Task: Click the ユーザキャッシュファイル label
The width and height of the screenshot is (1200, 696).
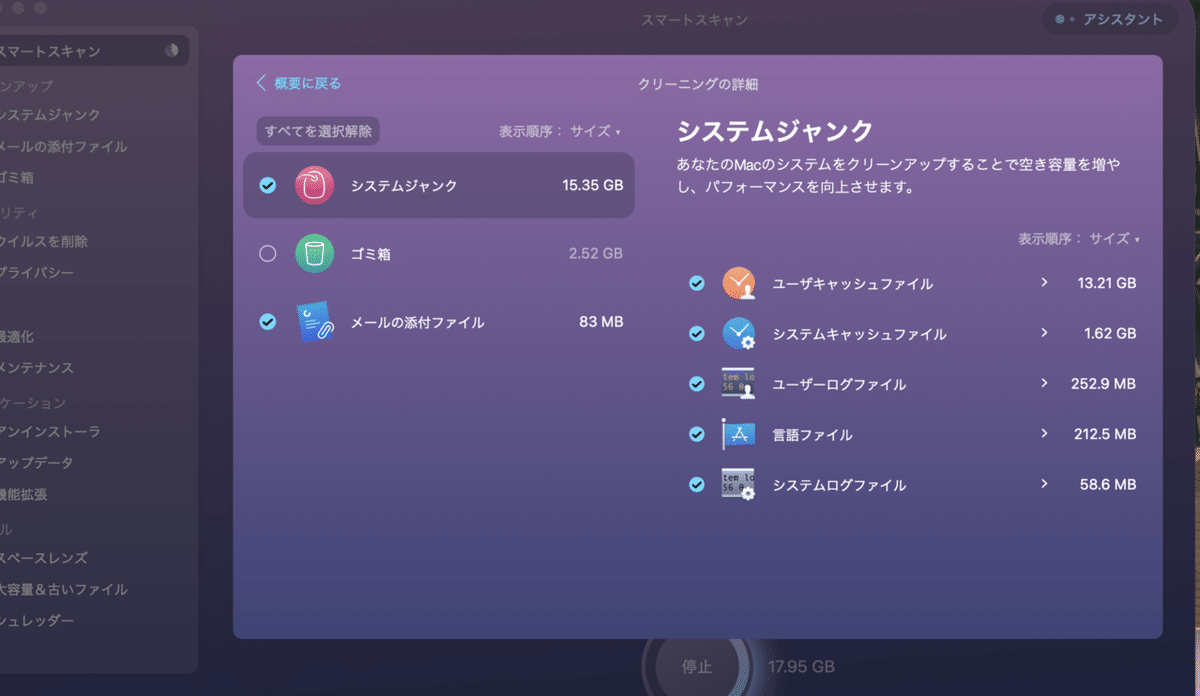Action: pos(853,284)
